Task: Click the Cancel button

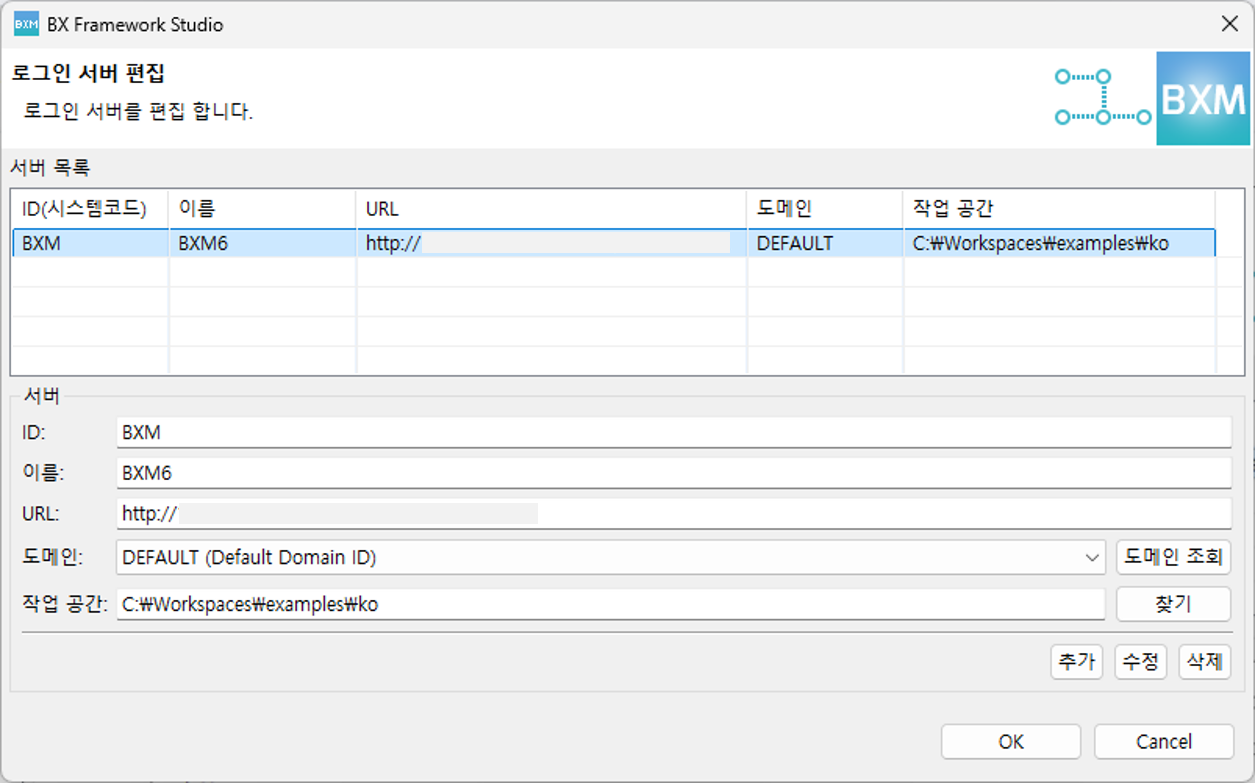Action: (x=1163, y=741)
